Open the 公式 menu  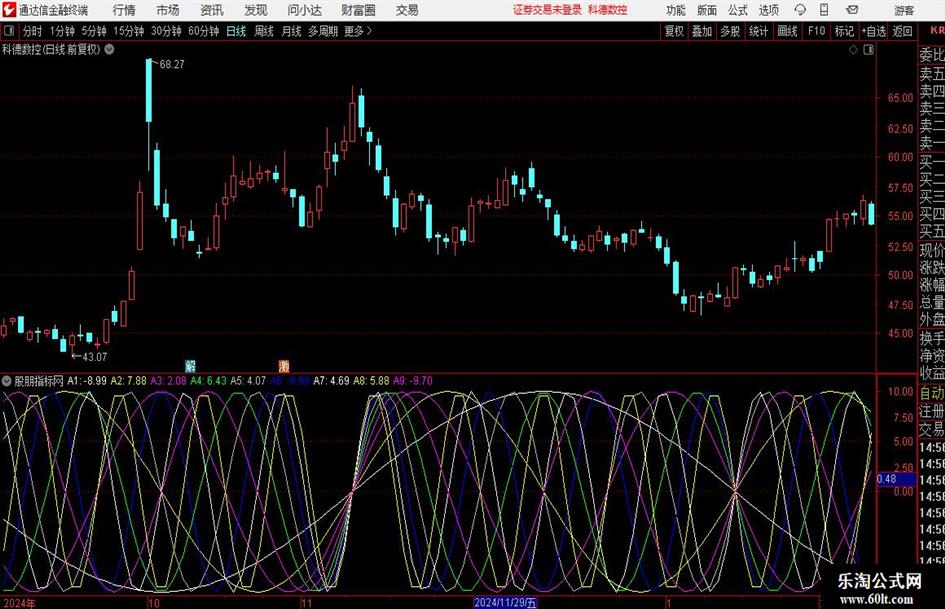(738, 10)
